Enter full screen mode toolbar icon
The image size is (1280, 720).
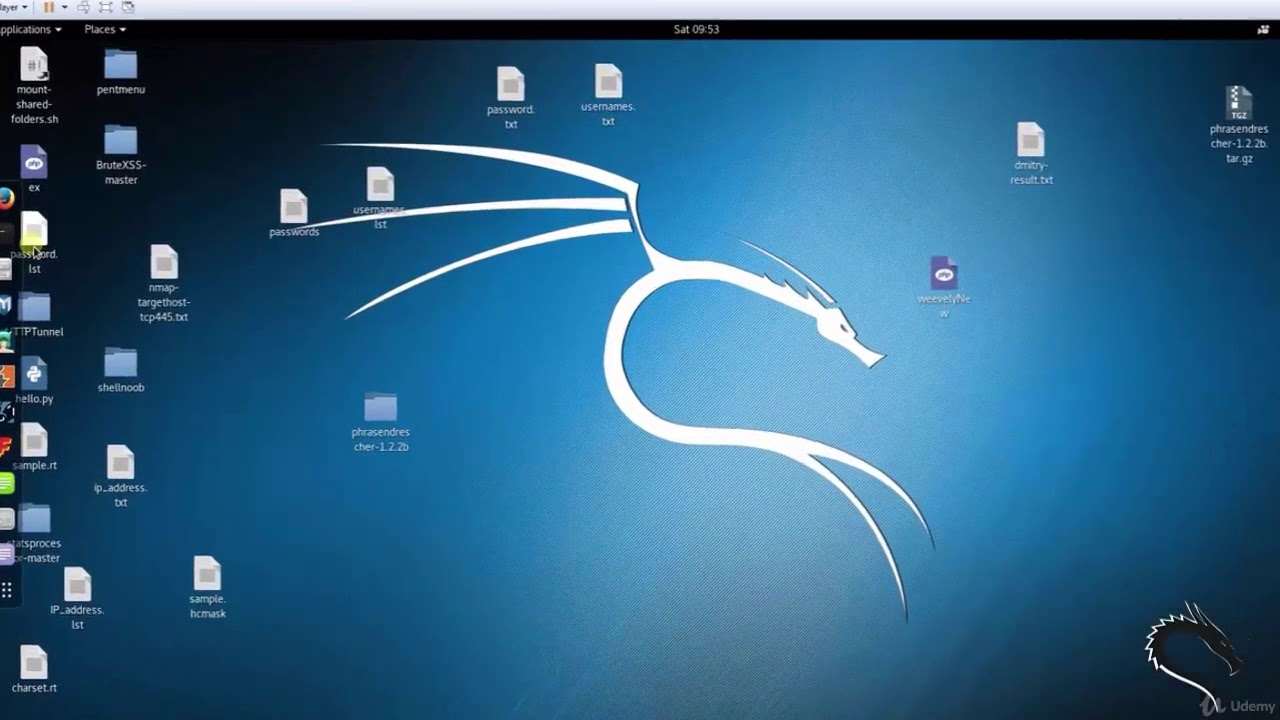pos(106,7)
